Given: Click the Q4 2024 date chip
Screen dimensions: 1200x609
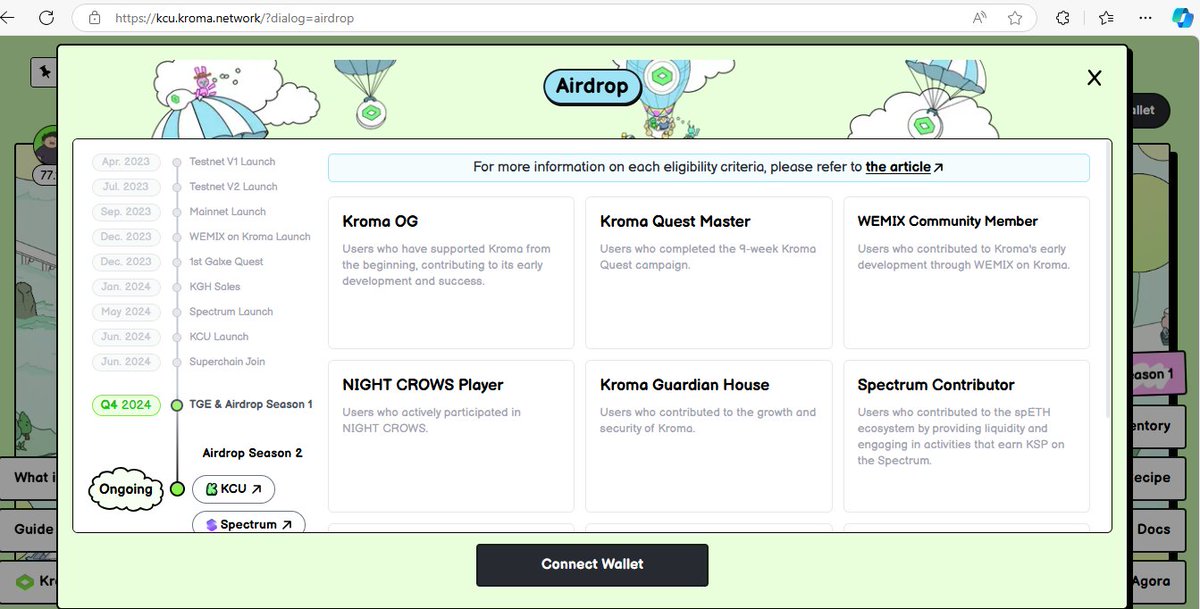Looking at the screenshot, I should [x=126, y=405].
